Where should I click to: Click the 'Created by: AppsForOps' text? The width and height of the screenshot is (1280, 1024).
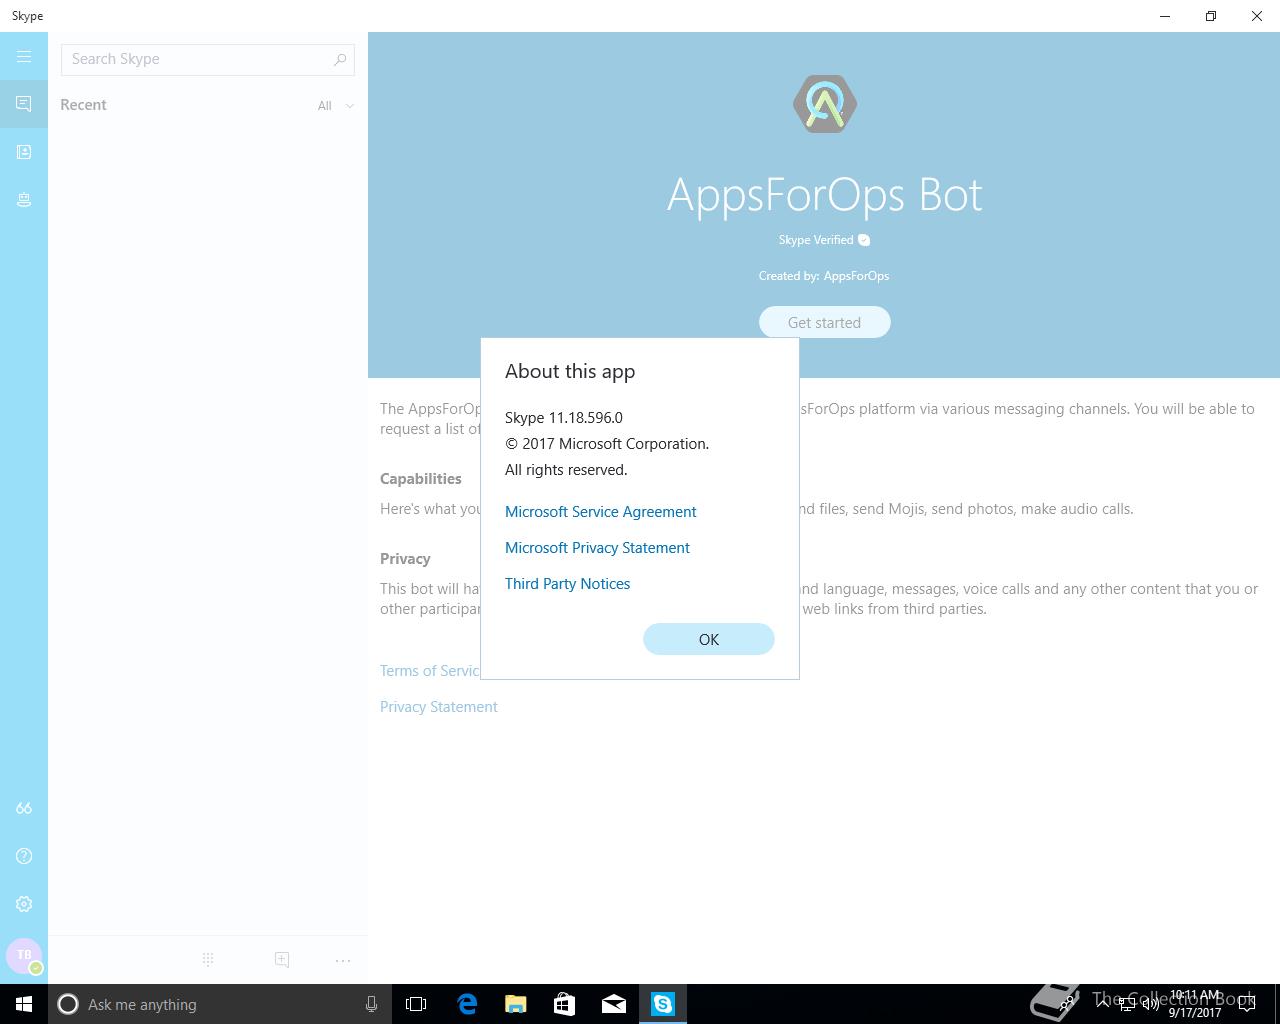pos(824,276)
